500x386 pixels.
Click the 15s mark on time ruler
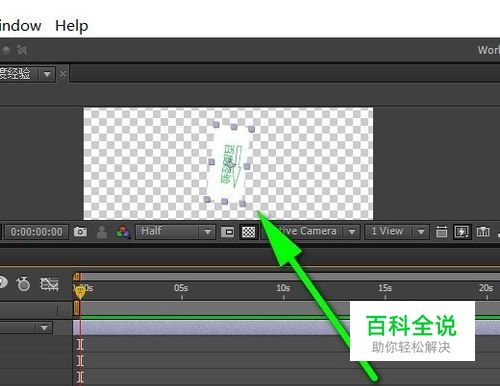385,288
